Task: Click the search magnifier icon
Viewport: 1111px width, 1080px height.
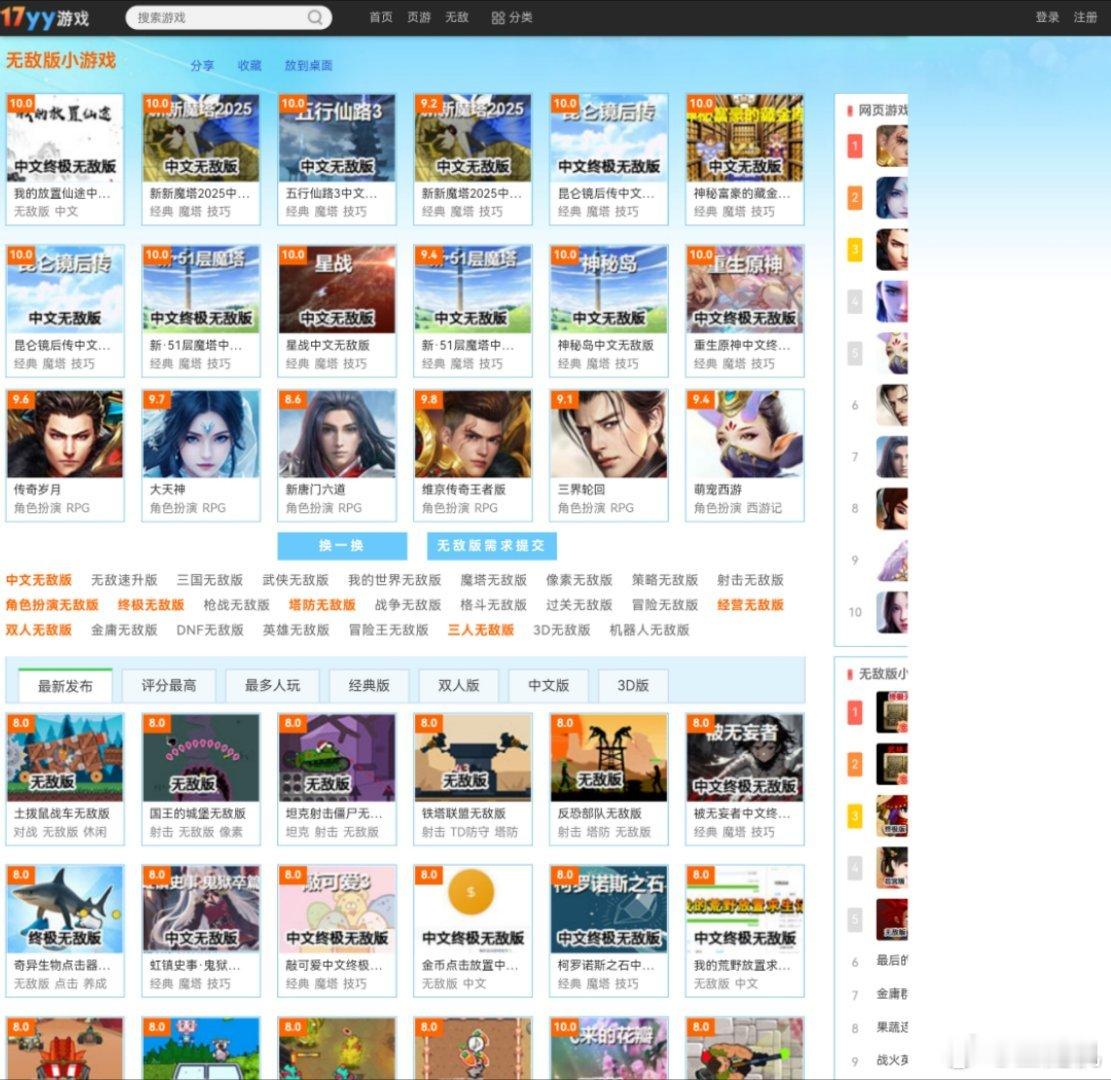Action: pyautogui.click(x=315, y=17)
